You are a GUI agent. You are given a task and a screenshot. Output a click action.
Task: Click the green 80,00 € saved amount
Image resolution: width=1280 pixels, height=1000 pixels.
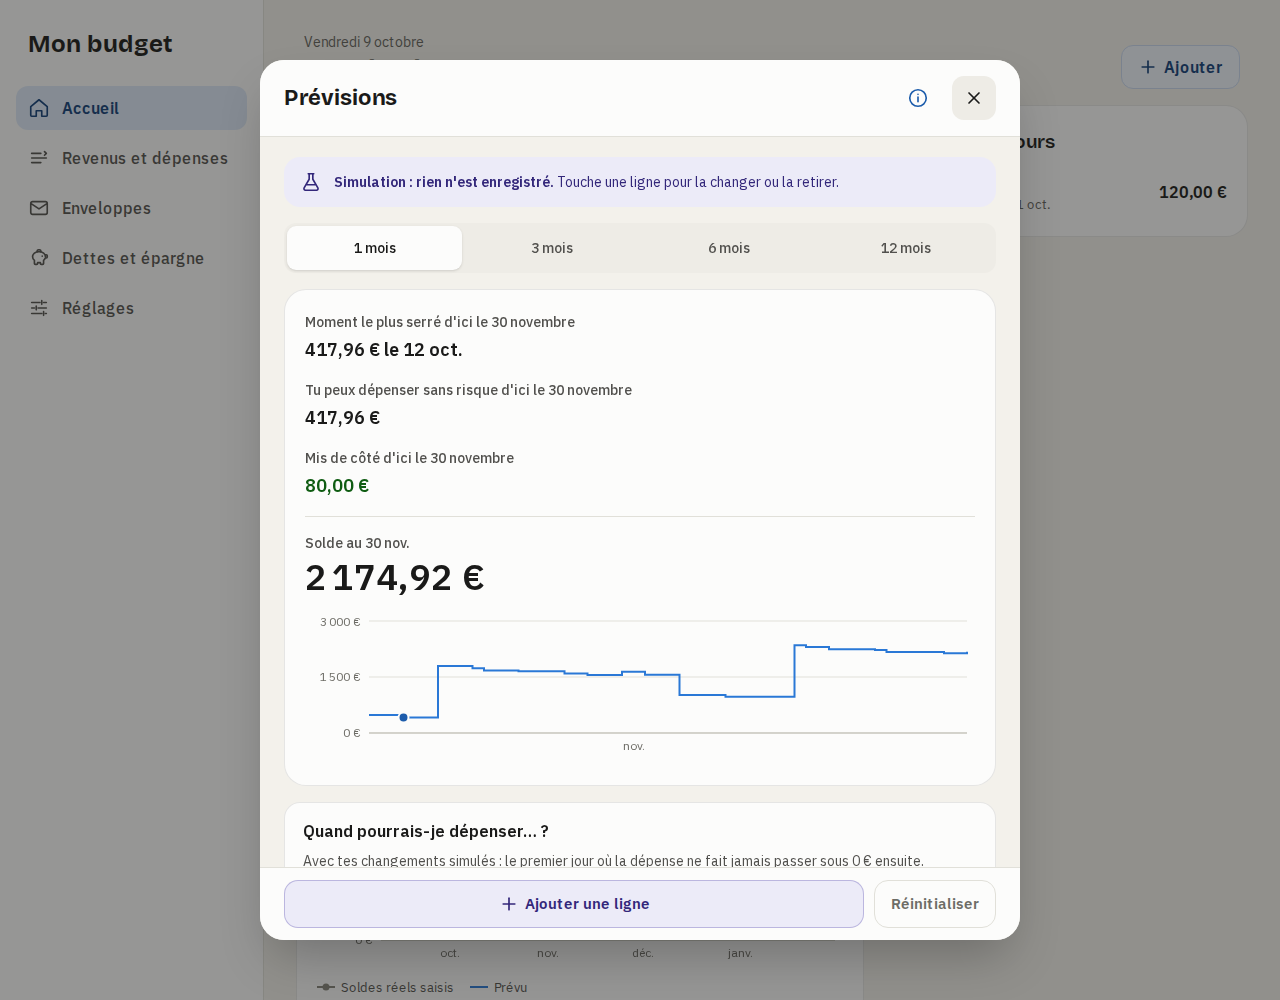click(337, 486)
